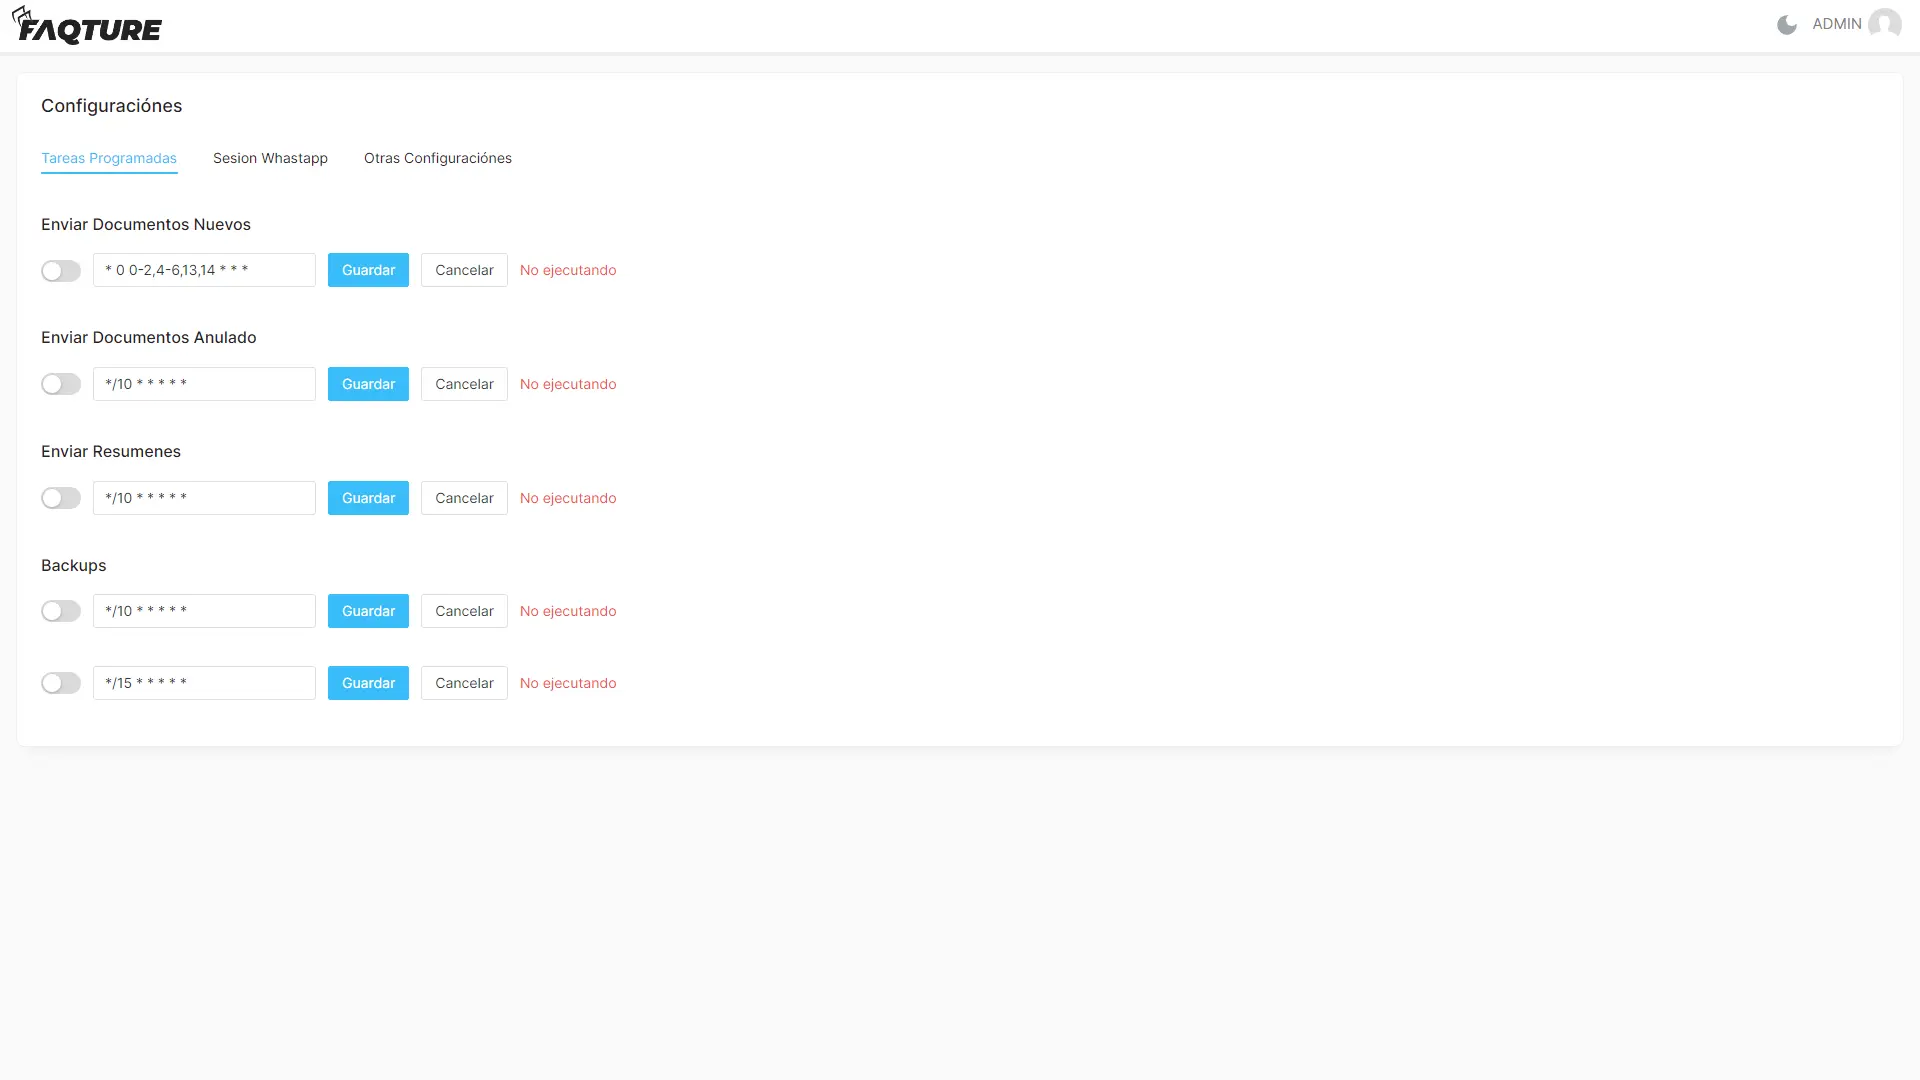Save the Enviar Resumenes schedule
Image resolution: width=1920 pixels, height=1080 pixels.
point(368,498)
